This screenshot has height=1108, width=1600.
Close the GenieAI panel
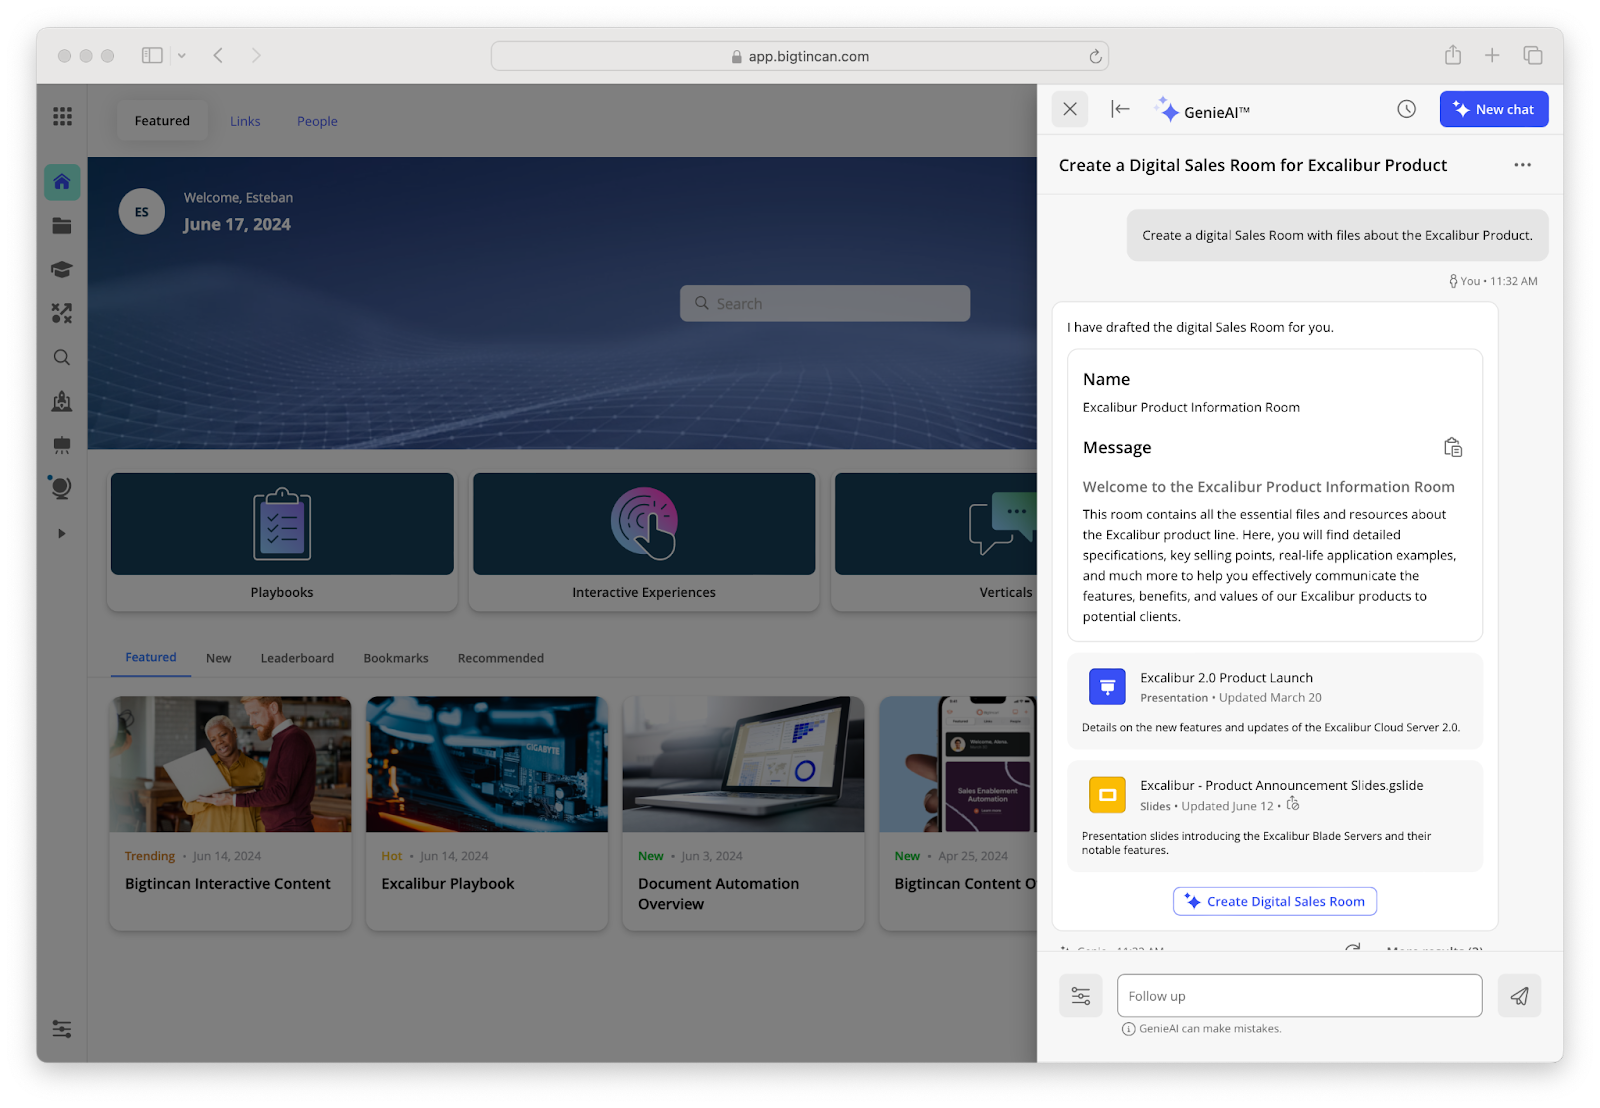click(1070, 109)
